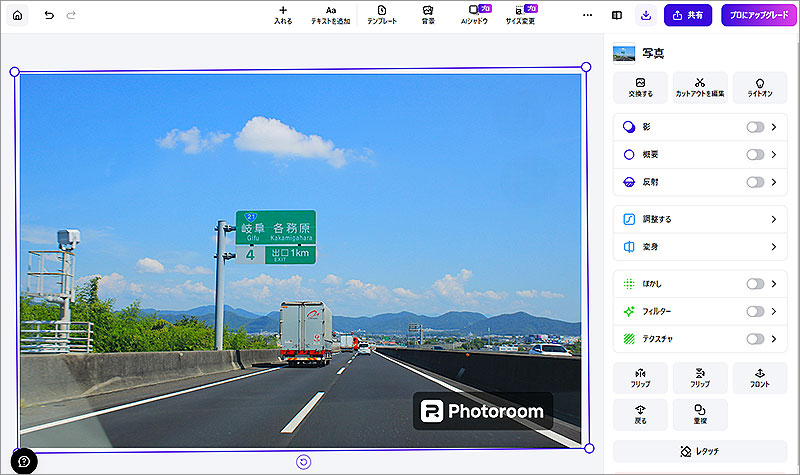Image resolution: width=800 pixels, height=475 pixels.
Task: Turn on the ぼかし blur toggle
Action: pyautogui.click(x=755, y=284)
